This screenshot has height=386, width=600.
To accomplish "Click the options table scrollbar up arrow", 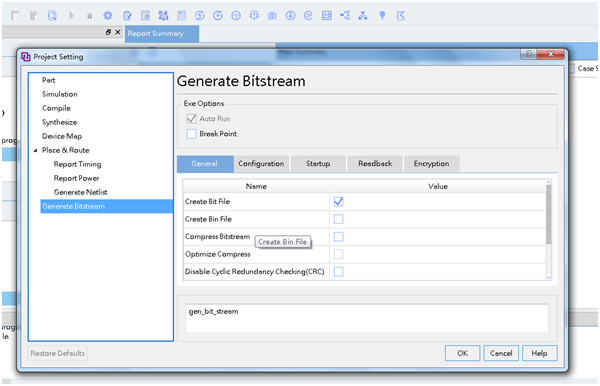I will click(x=548, y=182).
